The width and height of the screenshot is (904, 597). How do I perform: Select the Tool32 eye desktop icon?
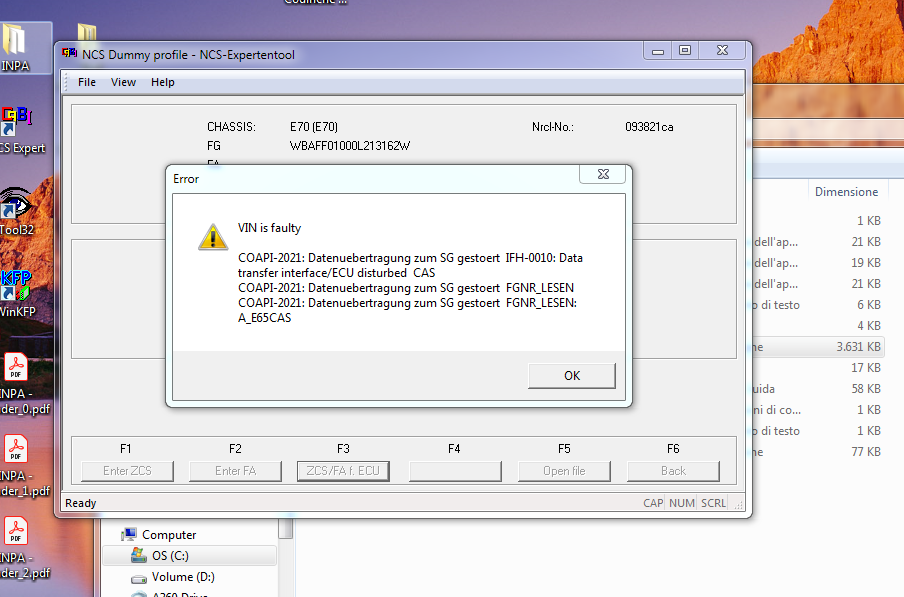click(16, 211)
